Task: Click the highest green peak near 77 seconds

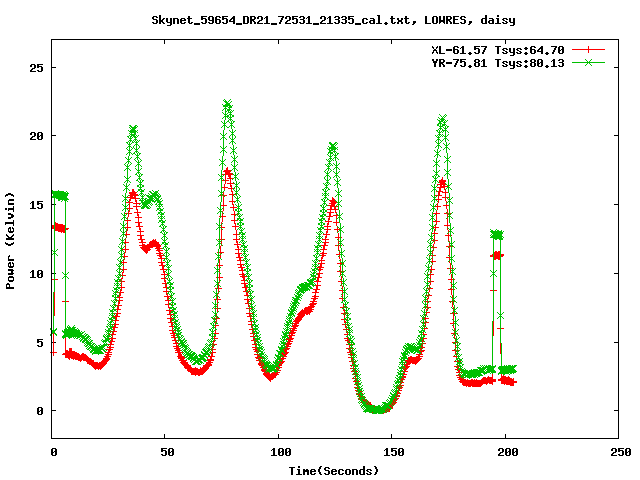Action: tap(227, 104)
